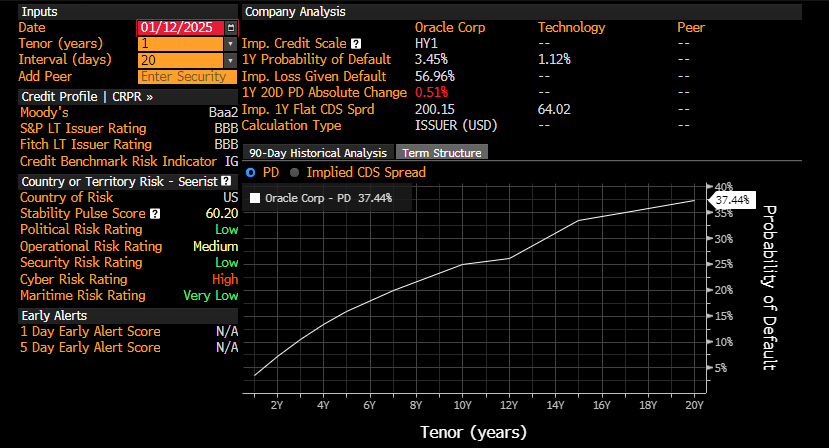The image size is (829, 448).
Task: Open the help icon next to Stability Pulse Score
Action: 155,214
